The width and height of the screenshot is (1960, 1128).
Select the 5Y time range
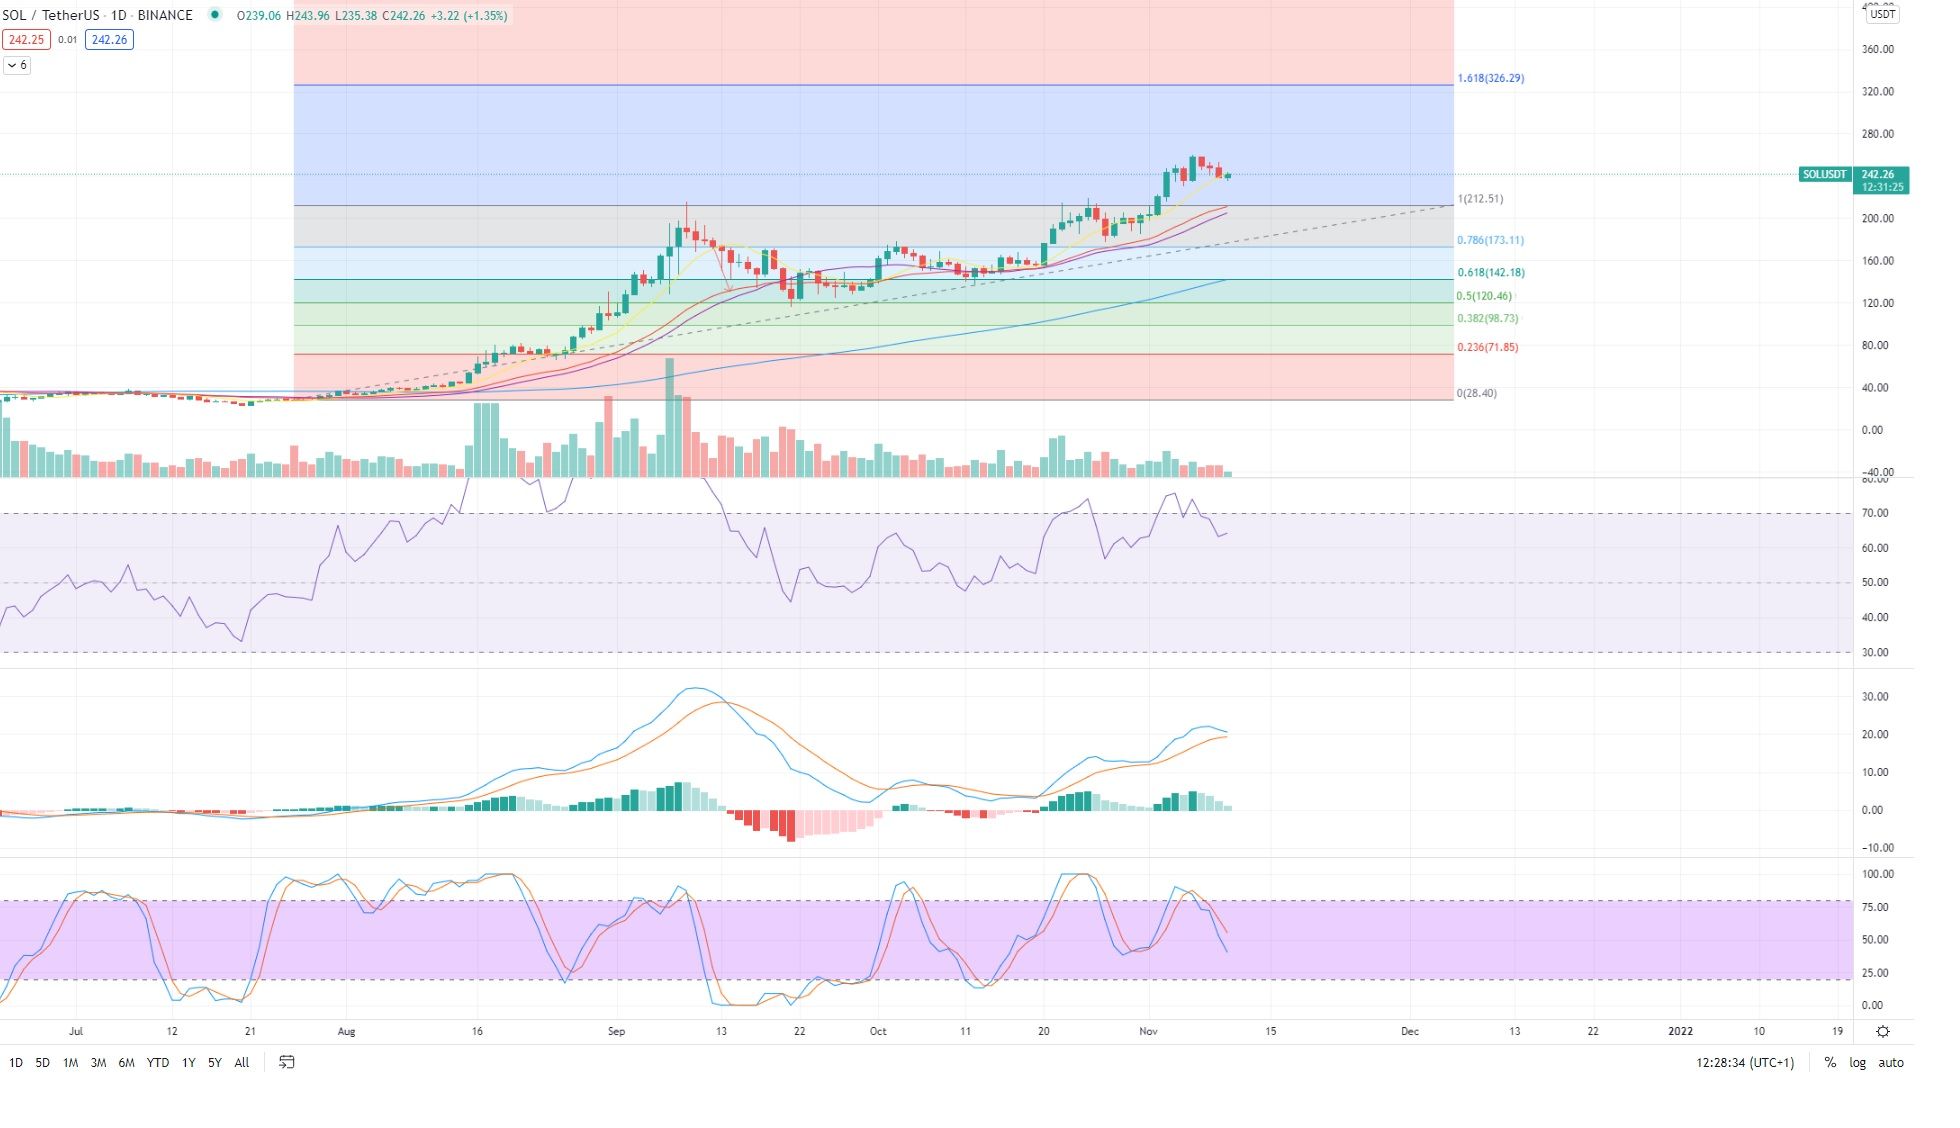click(214, 1062)
